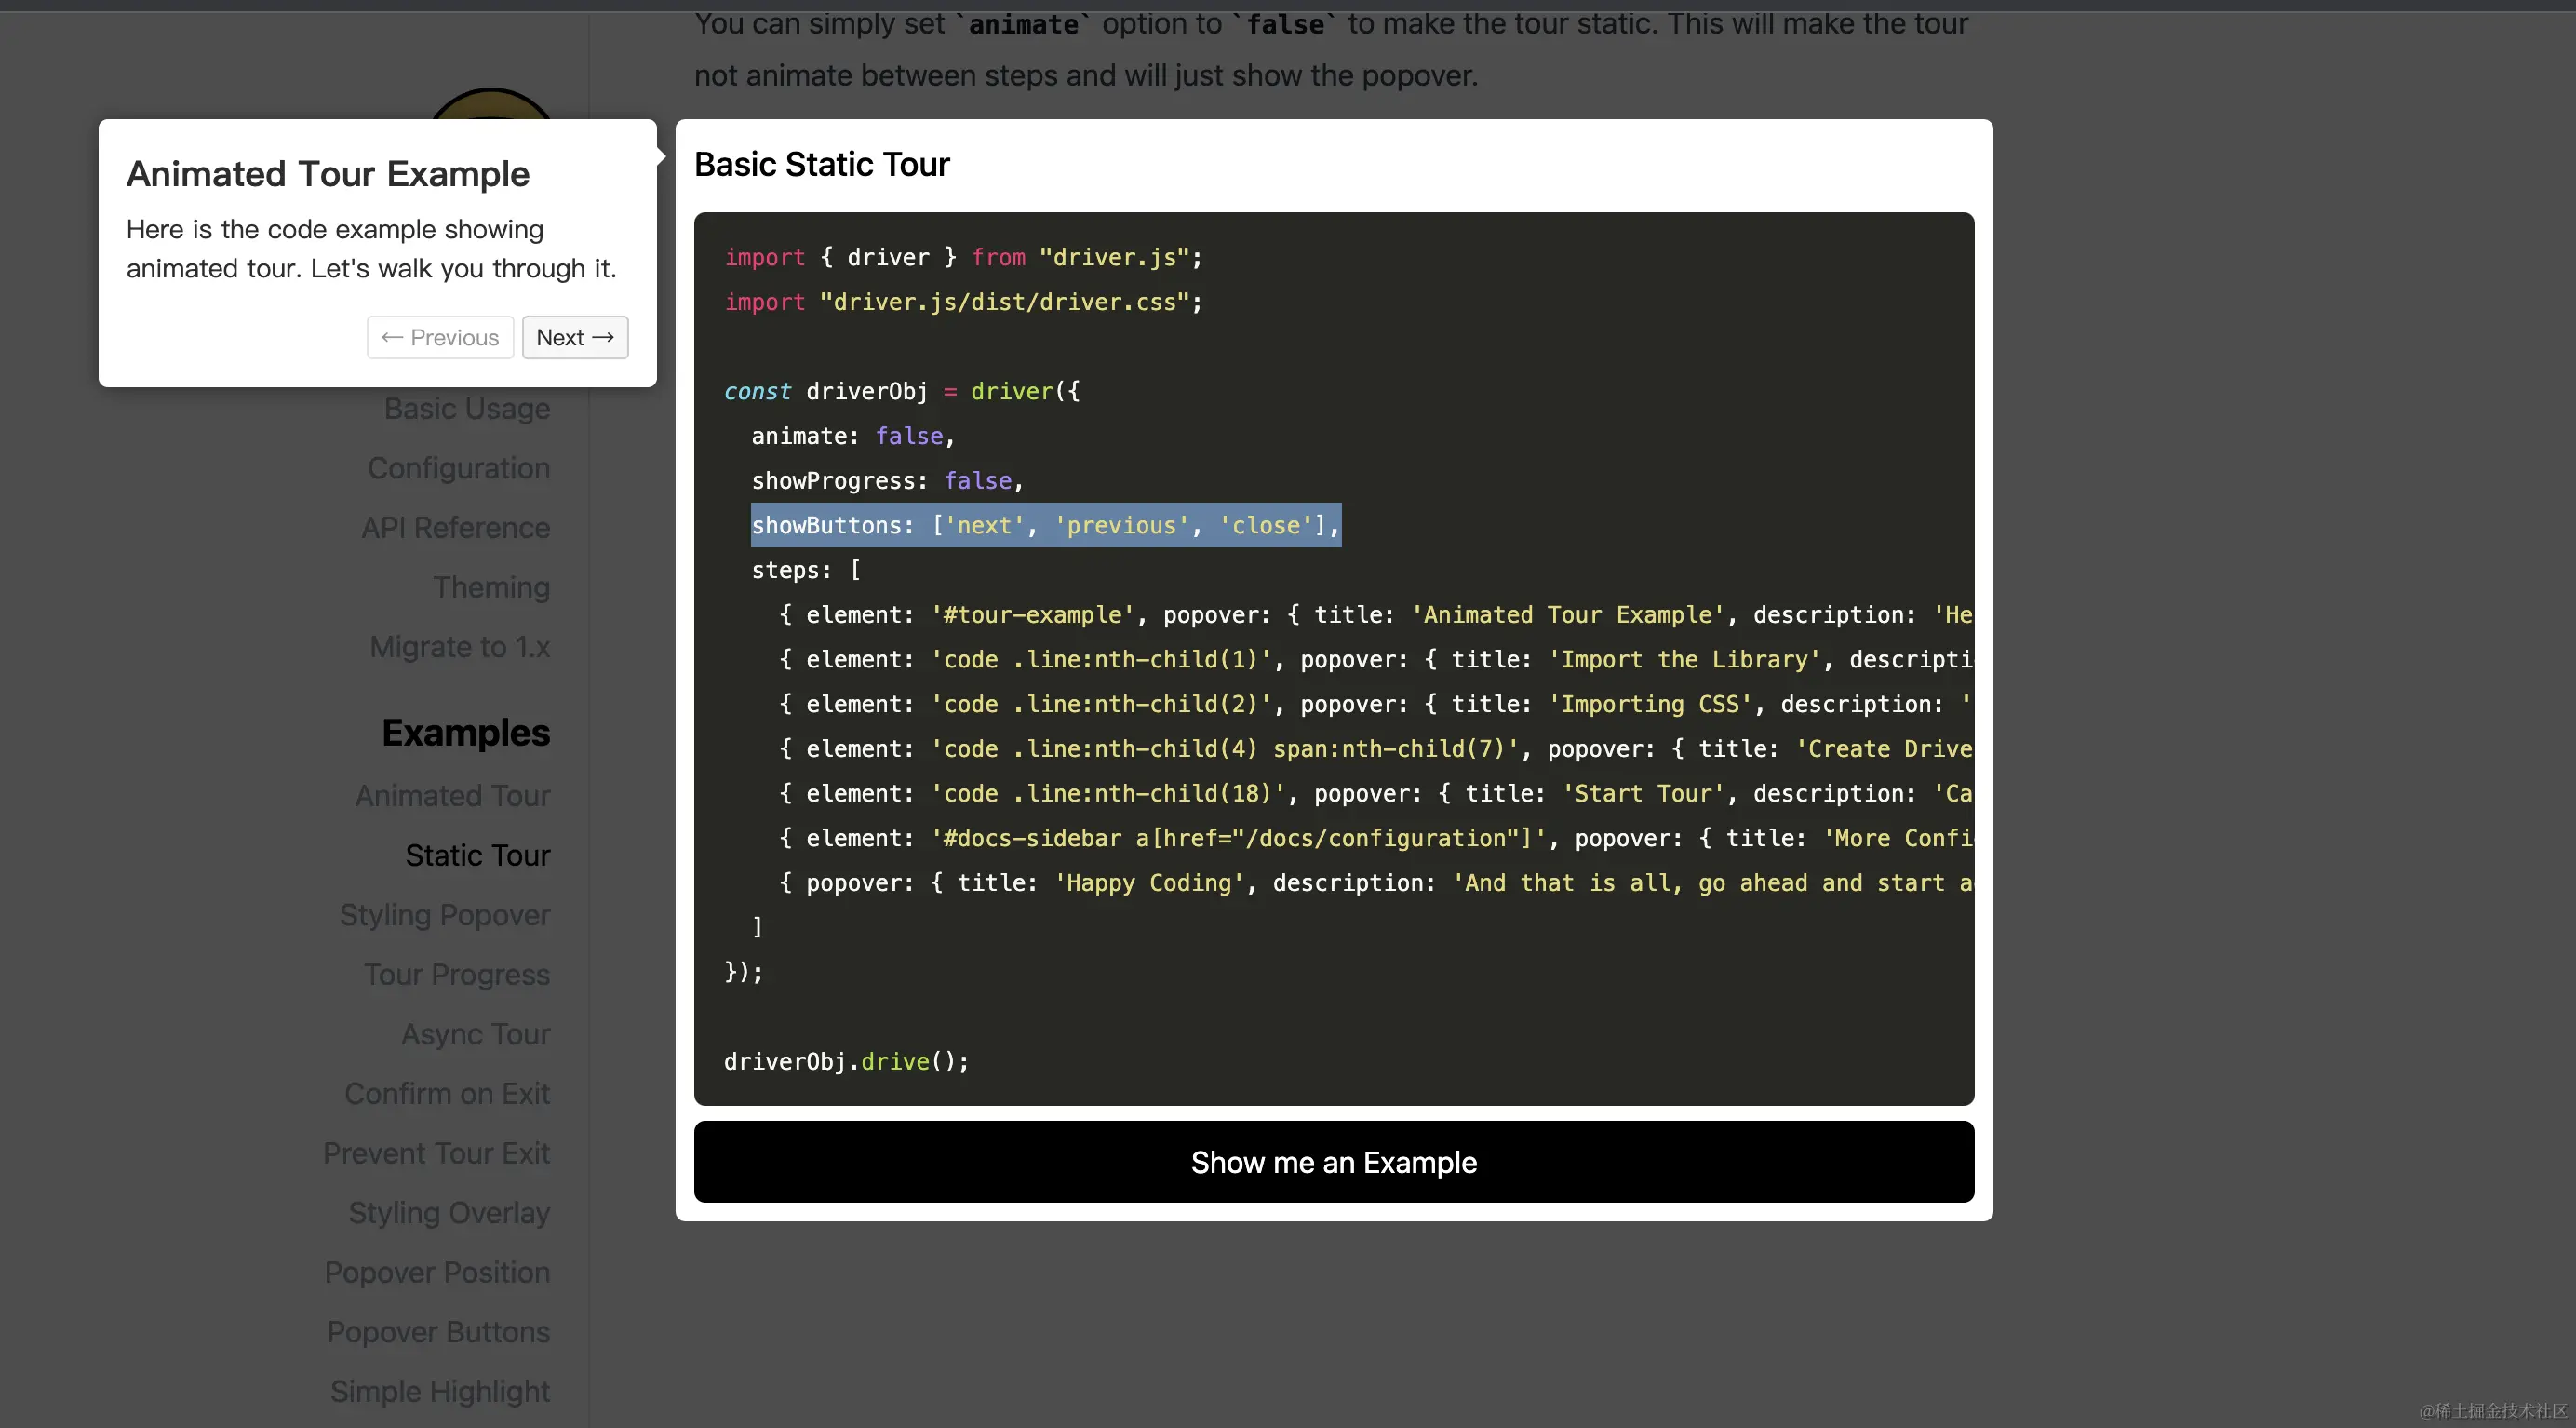Open the Styling Popover example
Screen dimensions: 2576x1428
tap(445, 915)
